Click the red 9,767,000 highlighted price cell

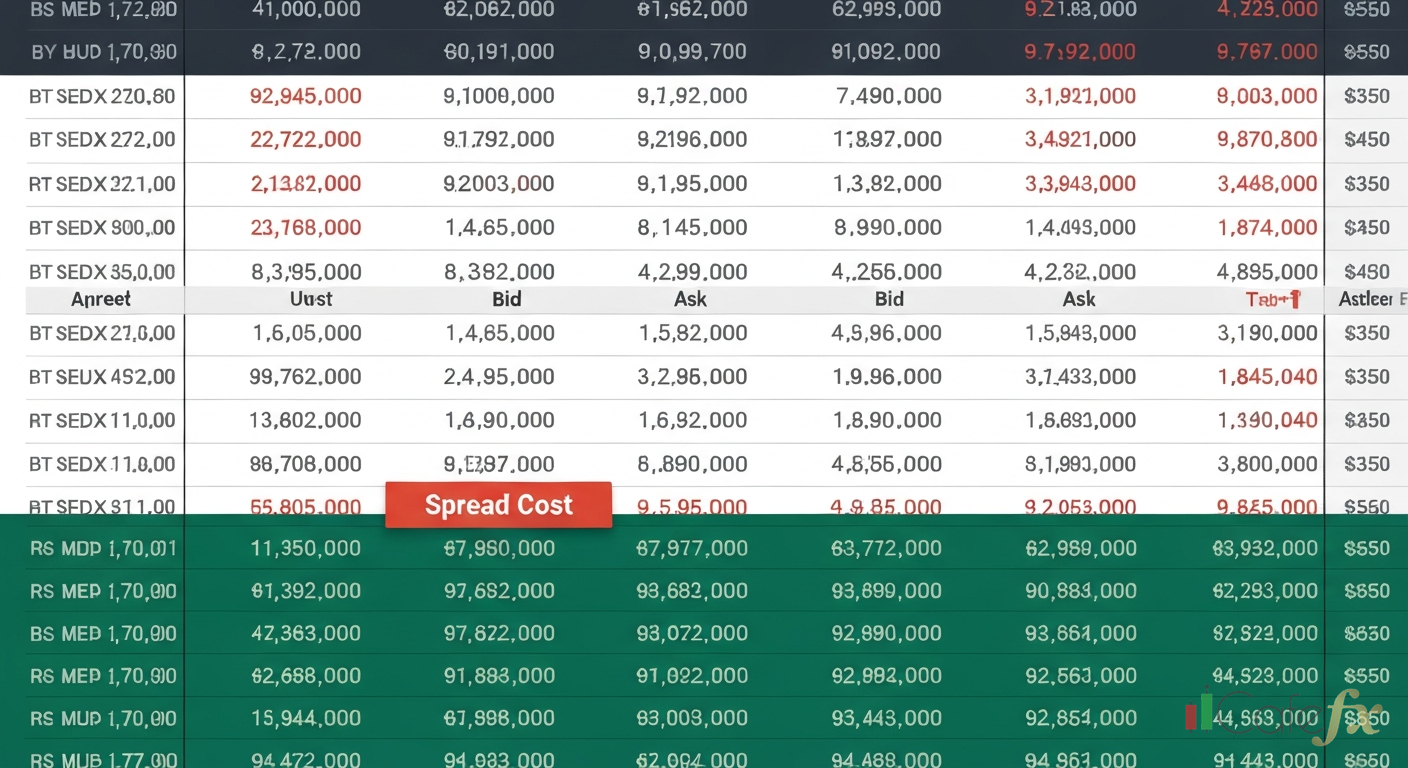point(1266,51)
